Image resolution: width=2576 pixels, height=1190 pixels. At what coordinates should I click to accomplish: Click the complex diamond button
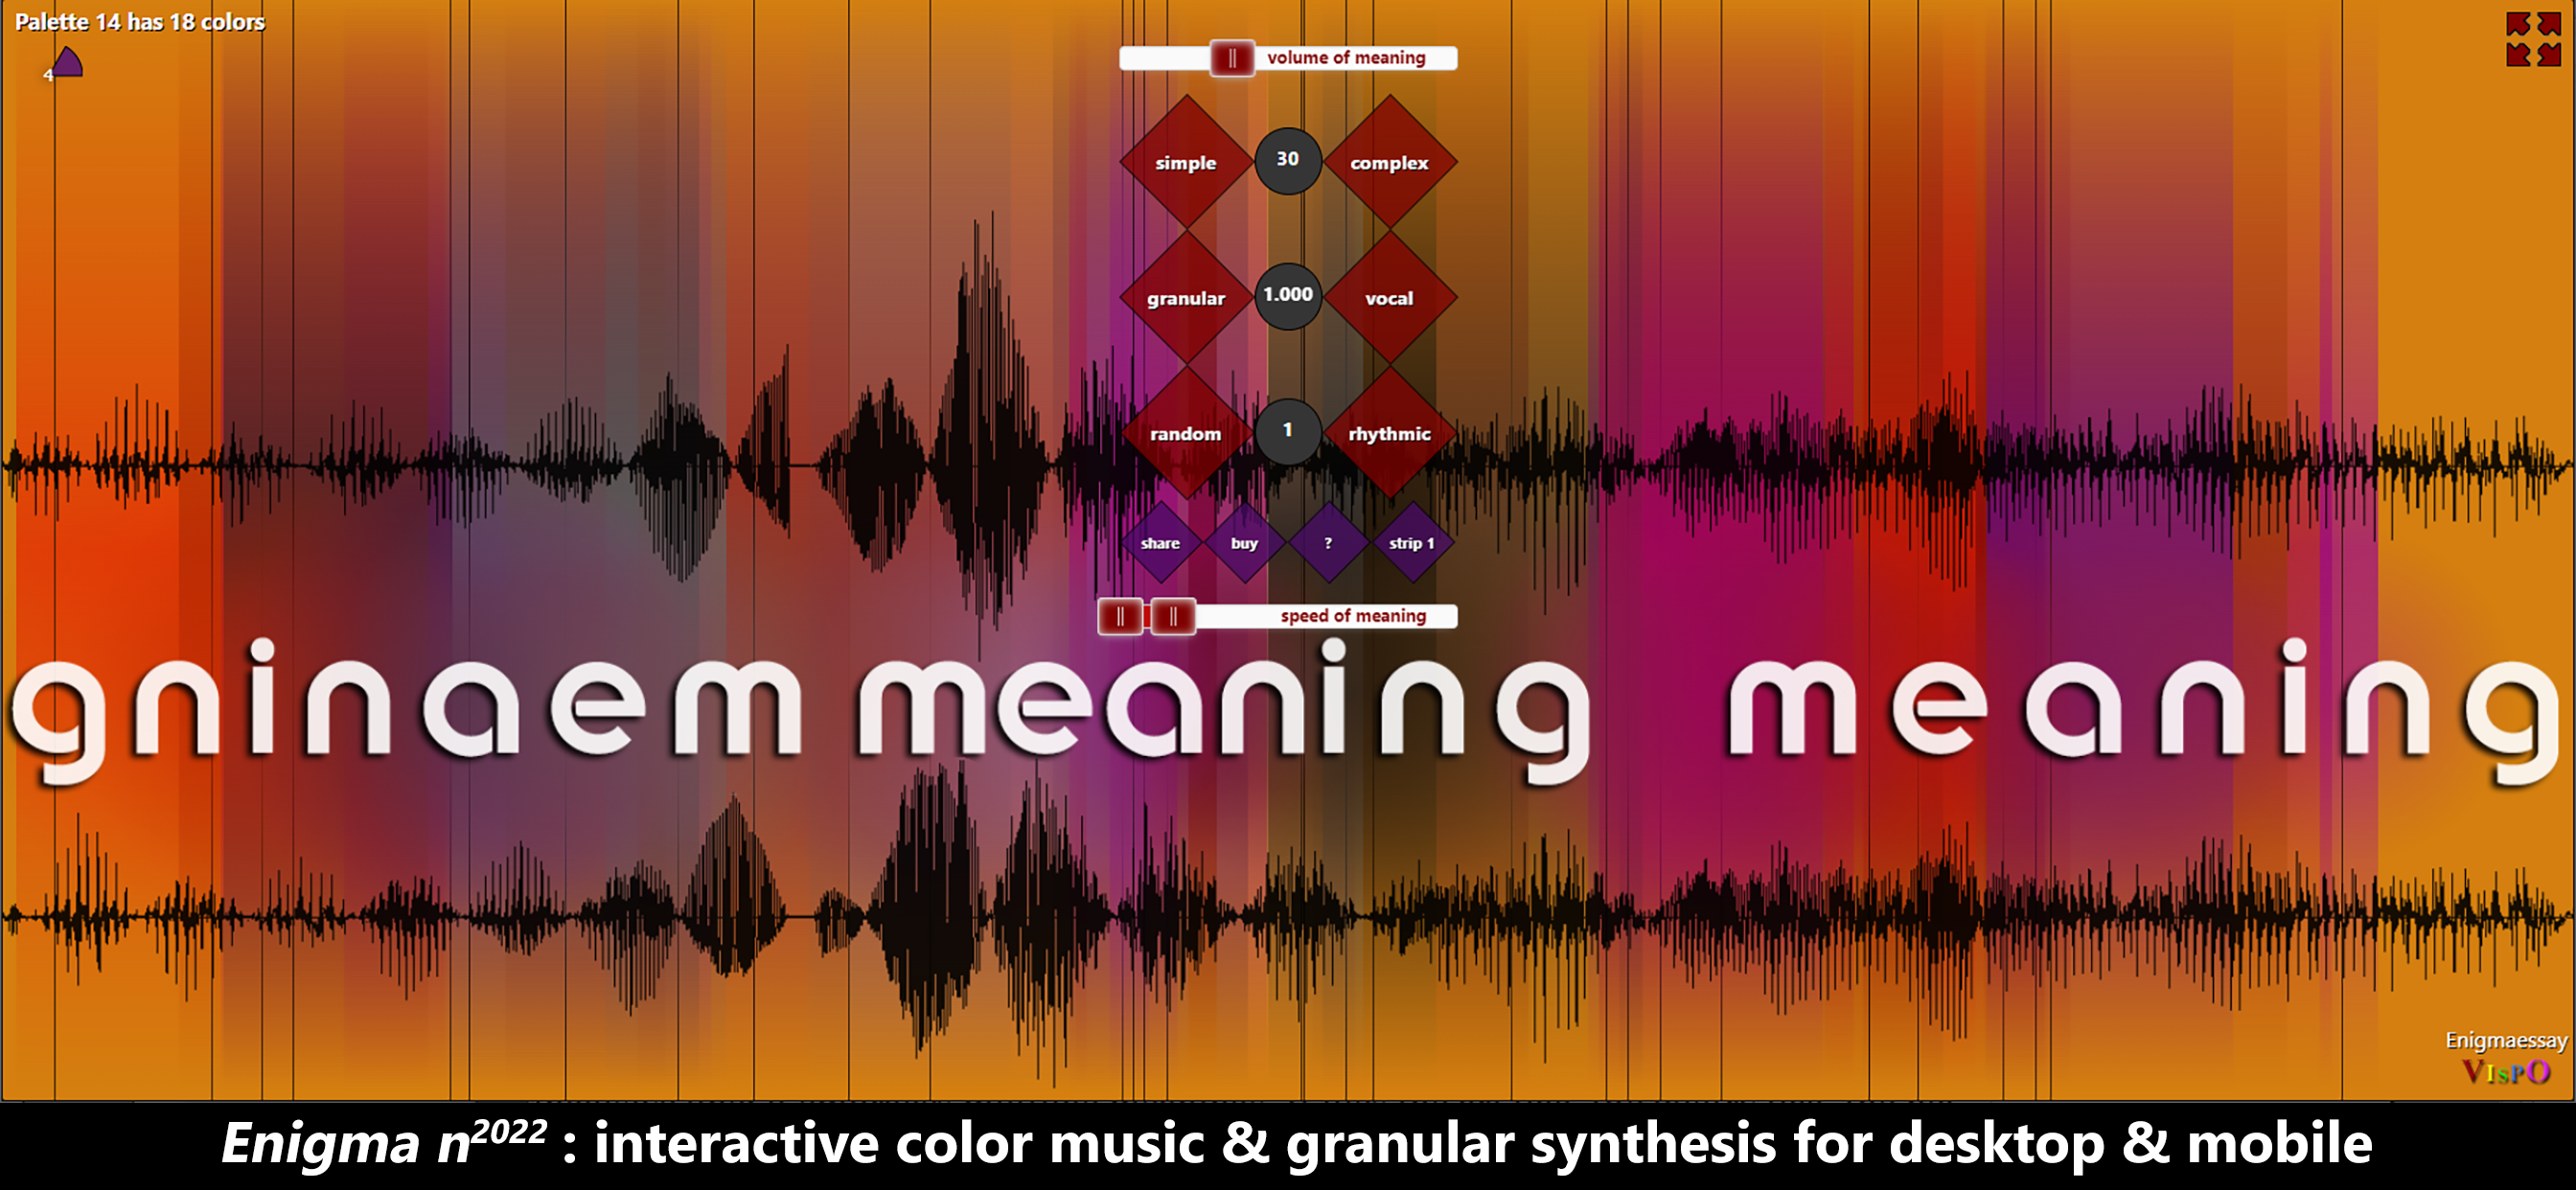pyautogui.click(x=1389, y=162)
